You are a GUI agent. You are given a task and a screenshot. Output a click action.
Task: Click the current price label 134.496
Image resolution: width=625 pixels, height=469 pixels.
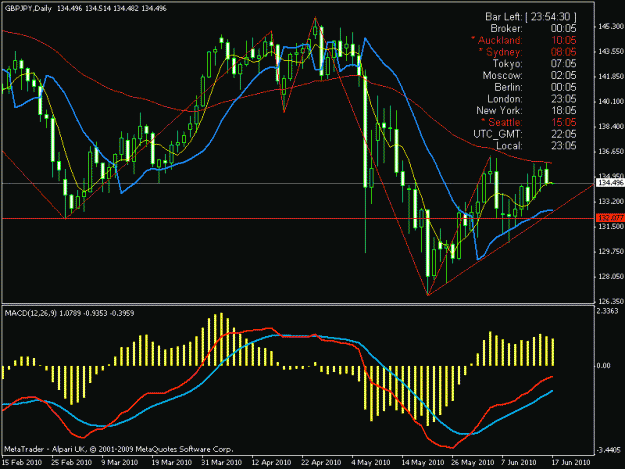tap(610, 183)
